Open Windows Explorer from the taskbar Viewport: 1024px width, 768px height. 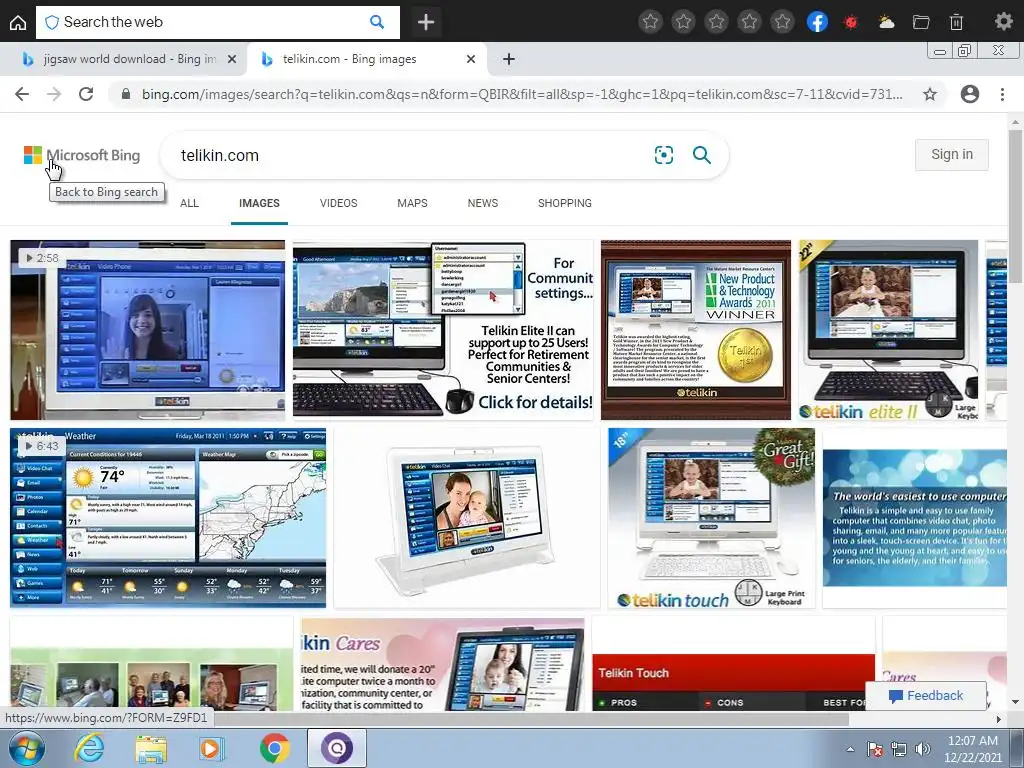click(151, 748)
